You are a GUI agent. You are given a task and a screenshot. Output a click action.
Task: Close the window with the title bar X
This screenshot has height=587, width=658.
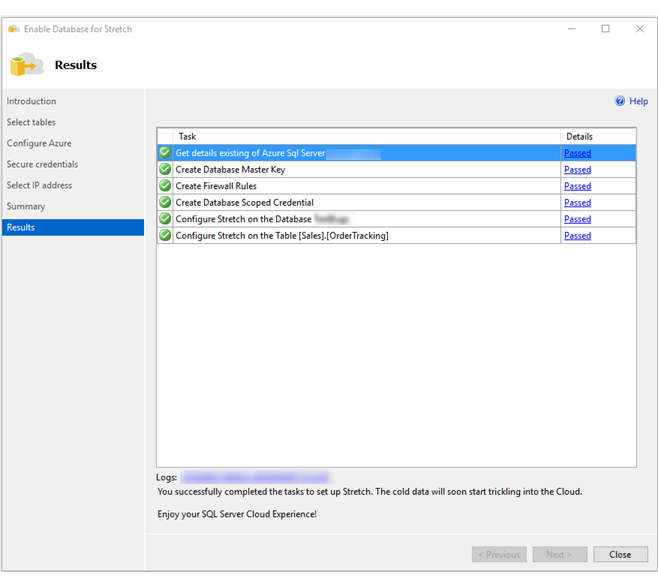640,29
